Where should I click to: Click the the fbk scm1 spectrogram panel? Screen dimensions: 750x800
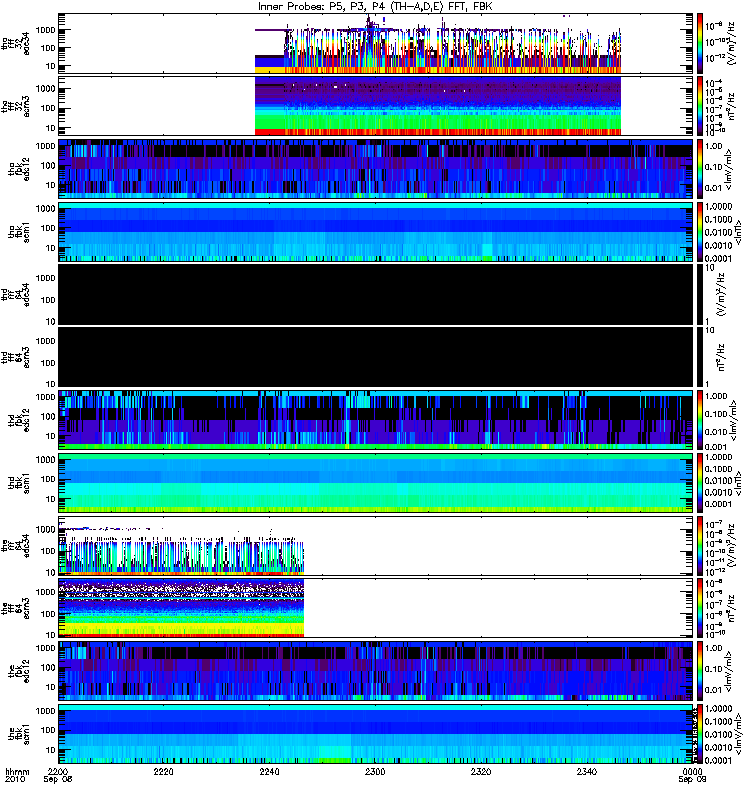[376, 734]
